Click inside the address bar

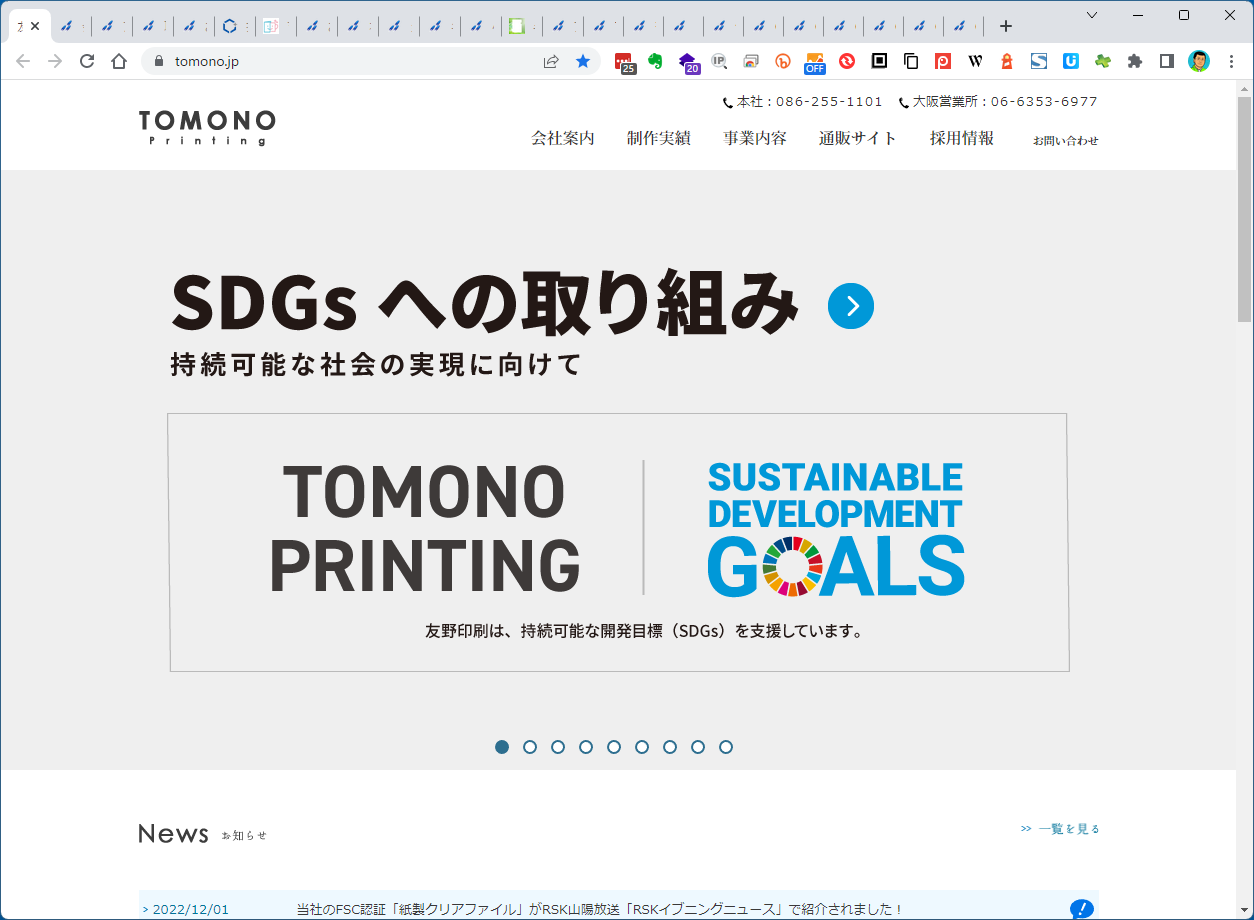pos(300,61)
